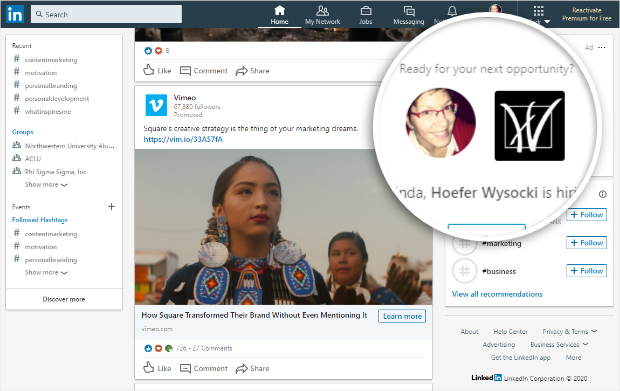Screen dimensions: 620x391
Task: Open the ad options three-dot menu
Action: point(601,47)
